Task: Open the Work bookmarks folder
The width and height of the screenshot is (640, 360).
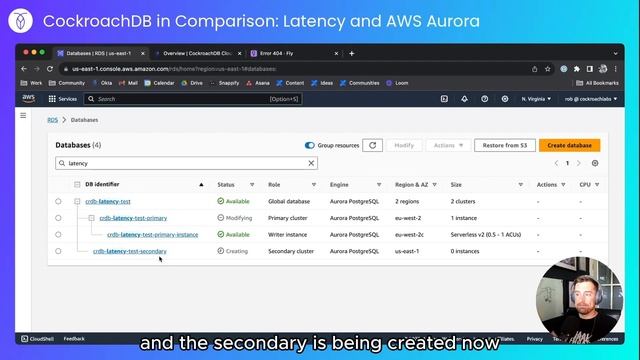Action: [x=31, y=83]
